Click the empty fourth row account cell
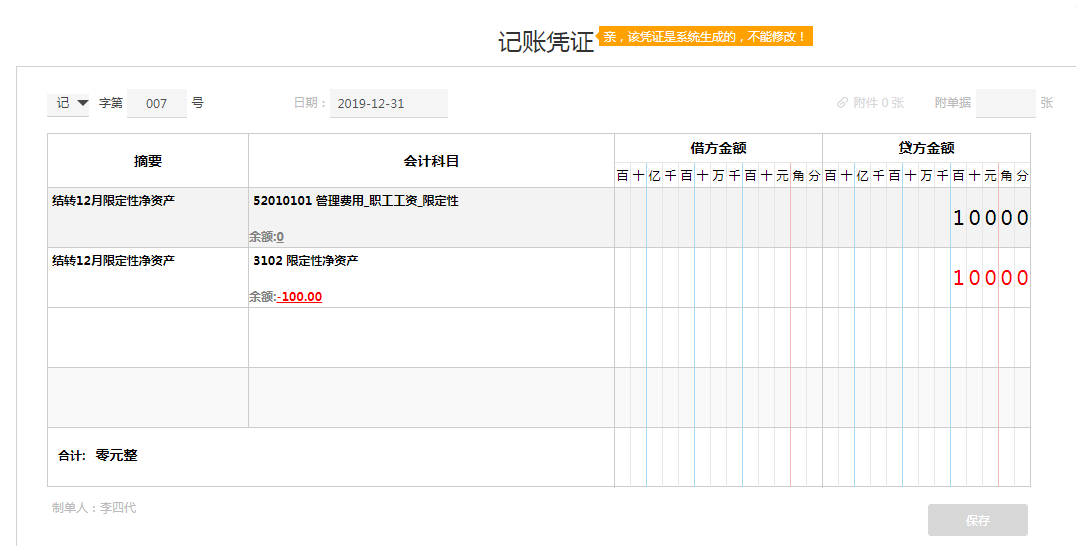The image size is (1076, 546). click(431, 397)
